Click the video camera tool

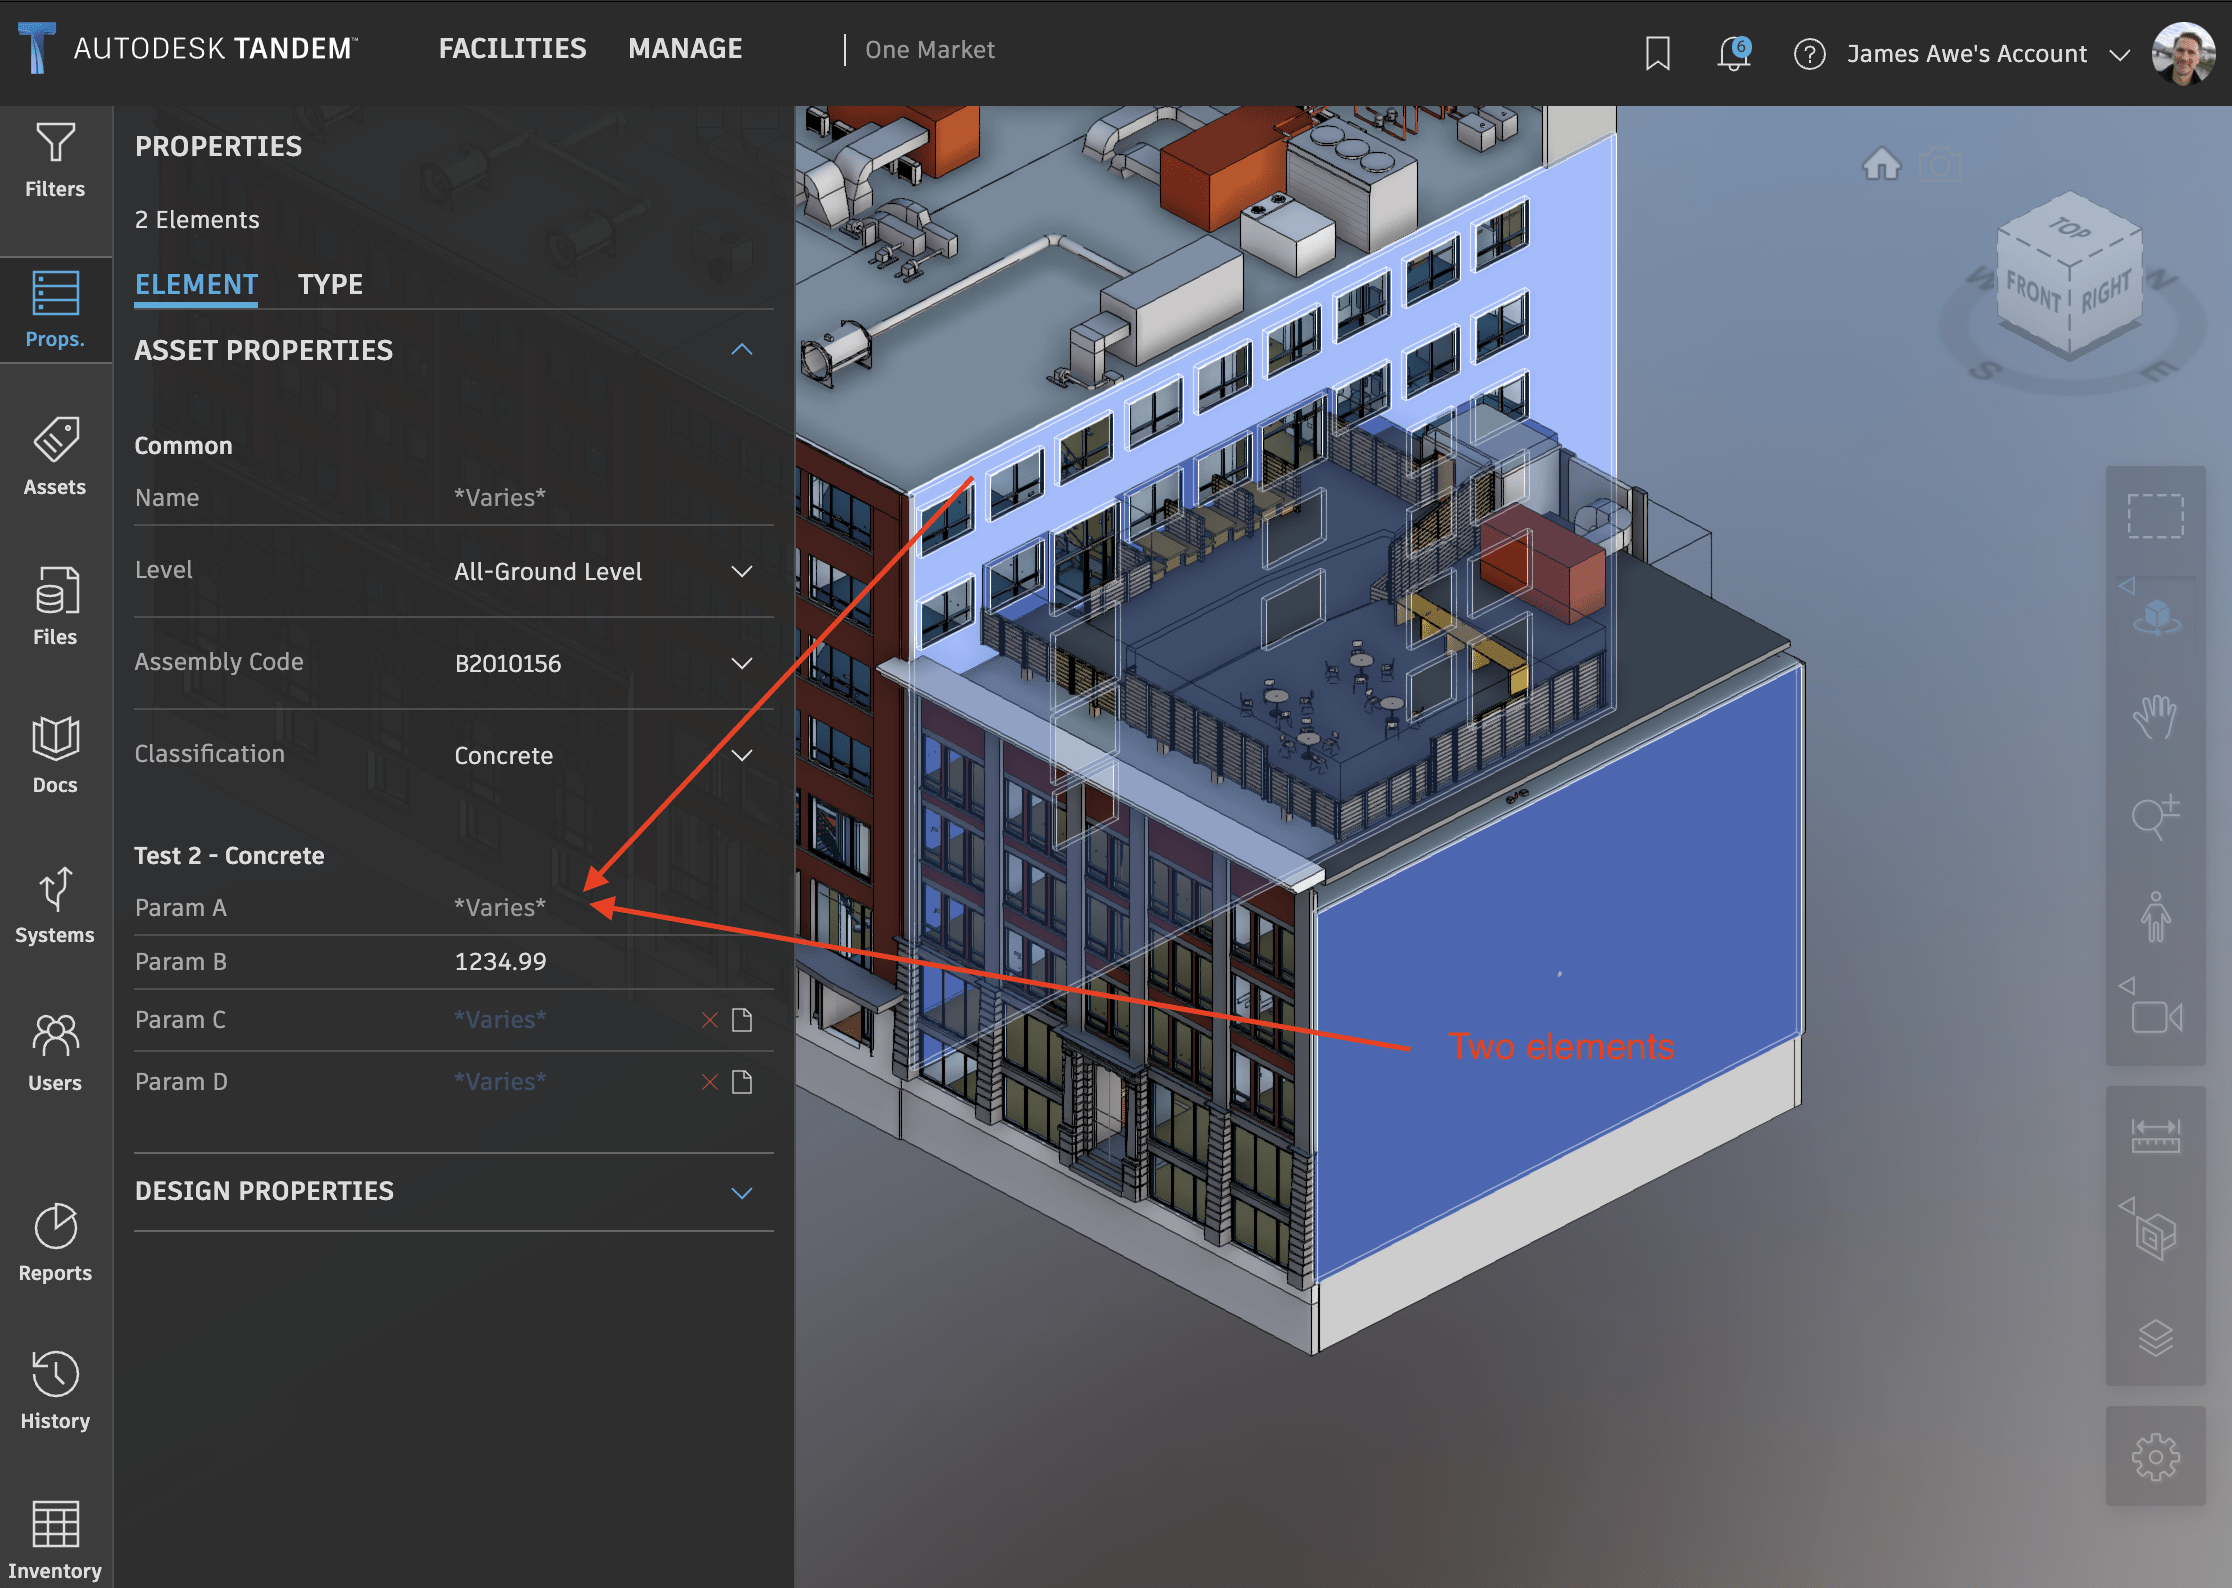click(x=2157, y=1017)
